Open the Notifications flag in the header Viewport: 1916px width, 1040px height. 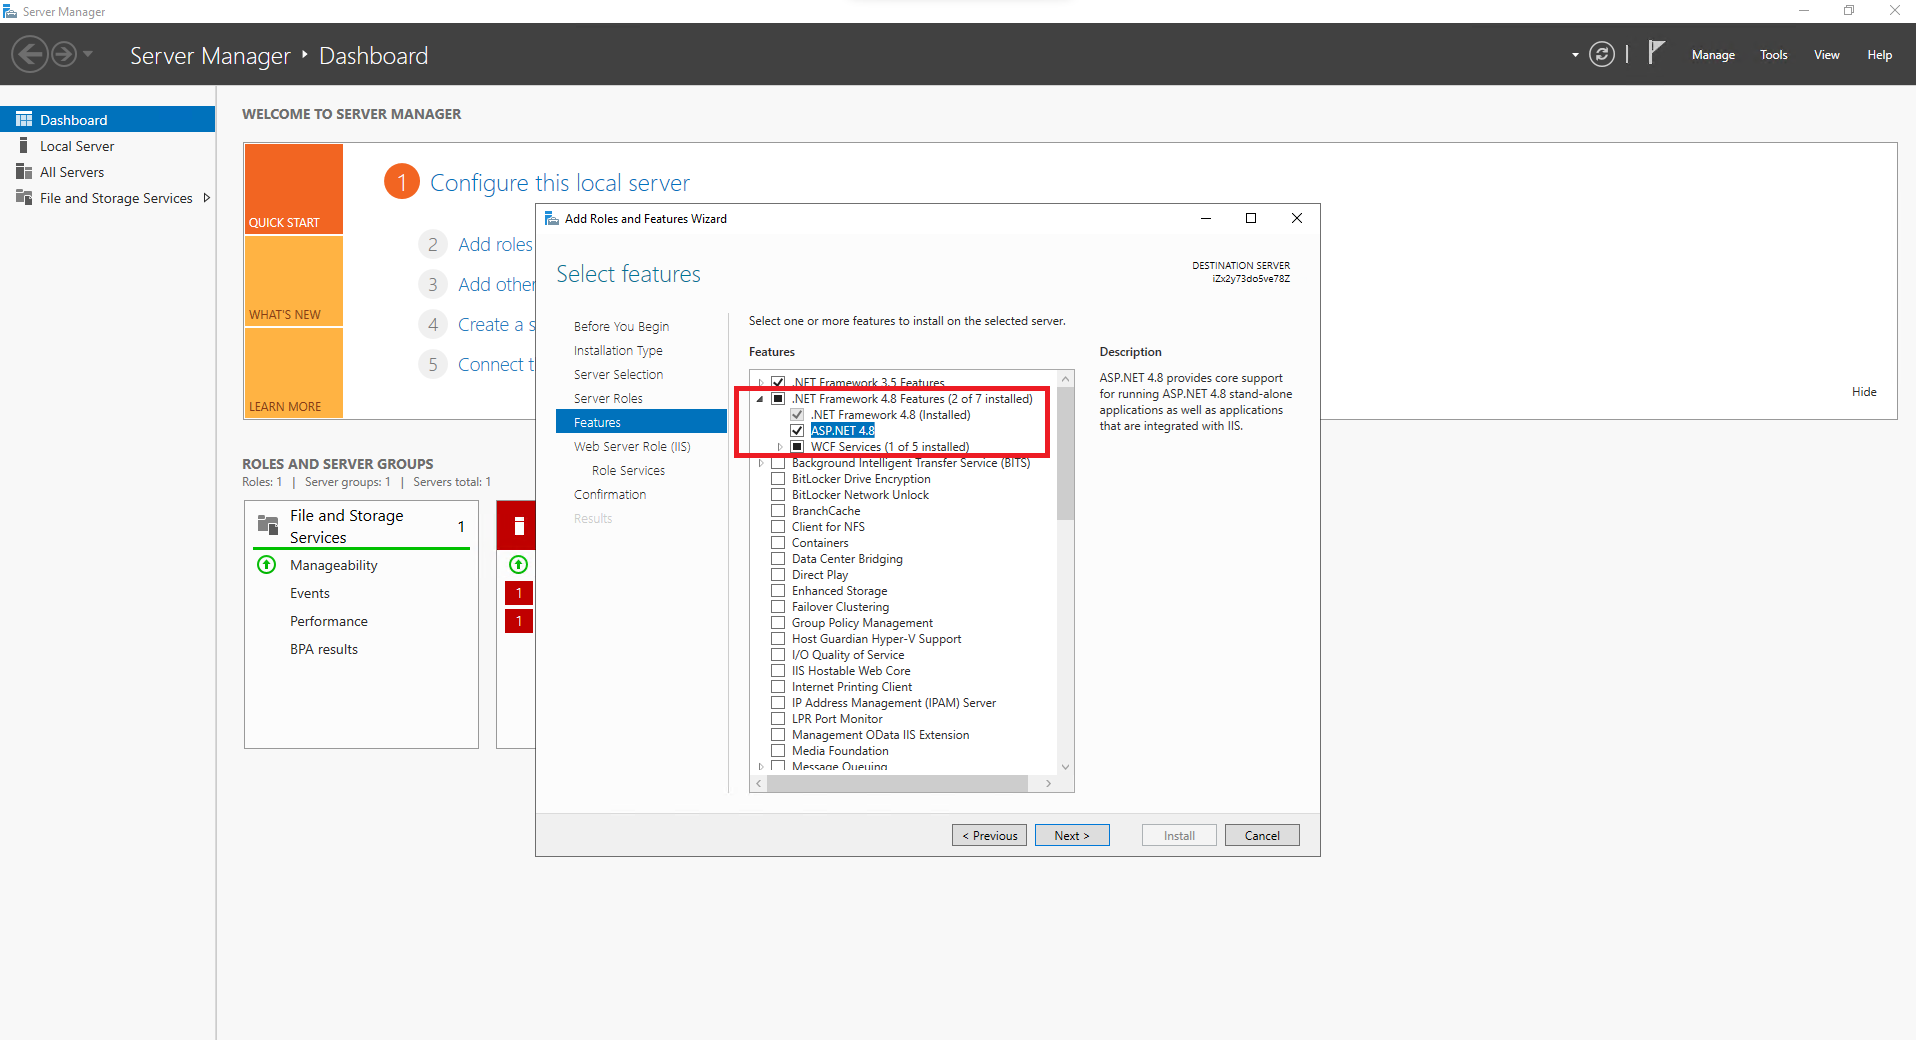point(1656,52)
